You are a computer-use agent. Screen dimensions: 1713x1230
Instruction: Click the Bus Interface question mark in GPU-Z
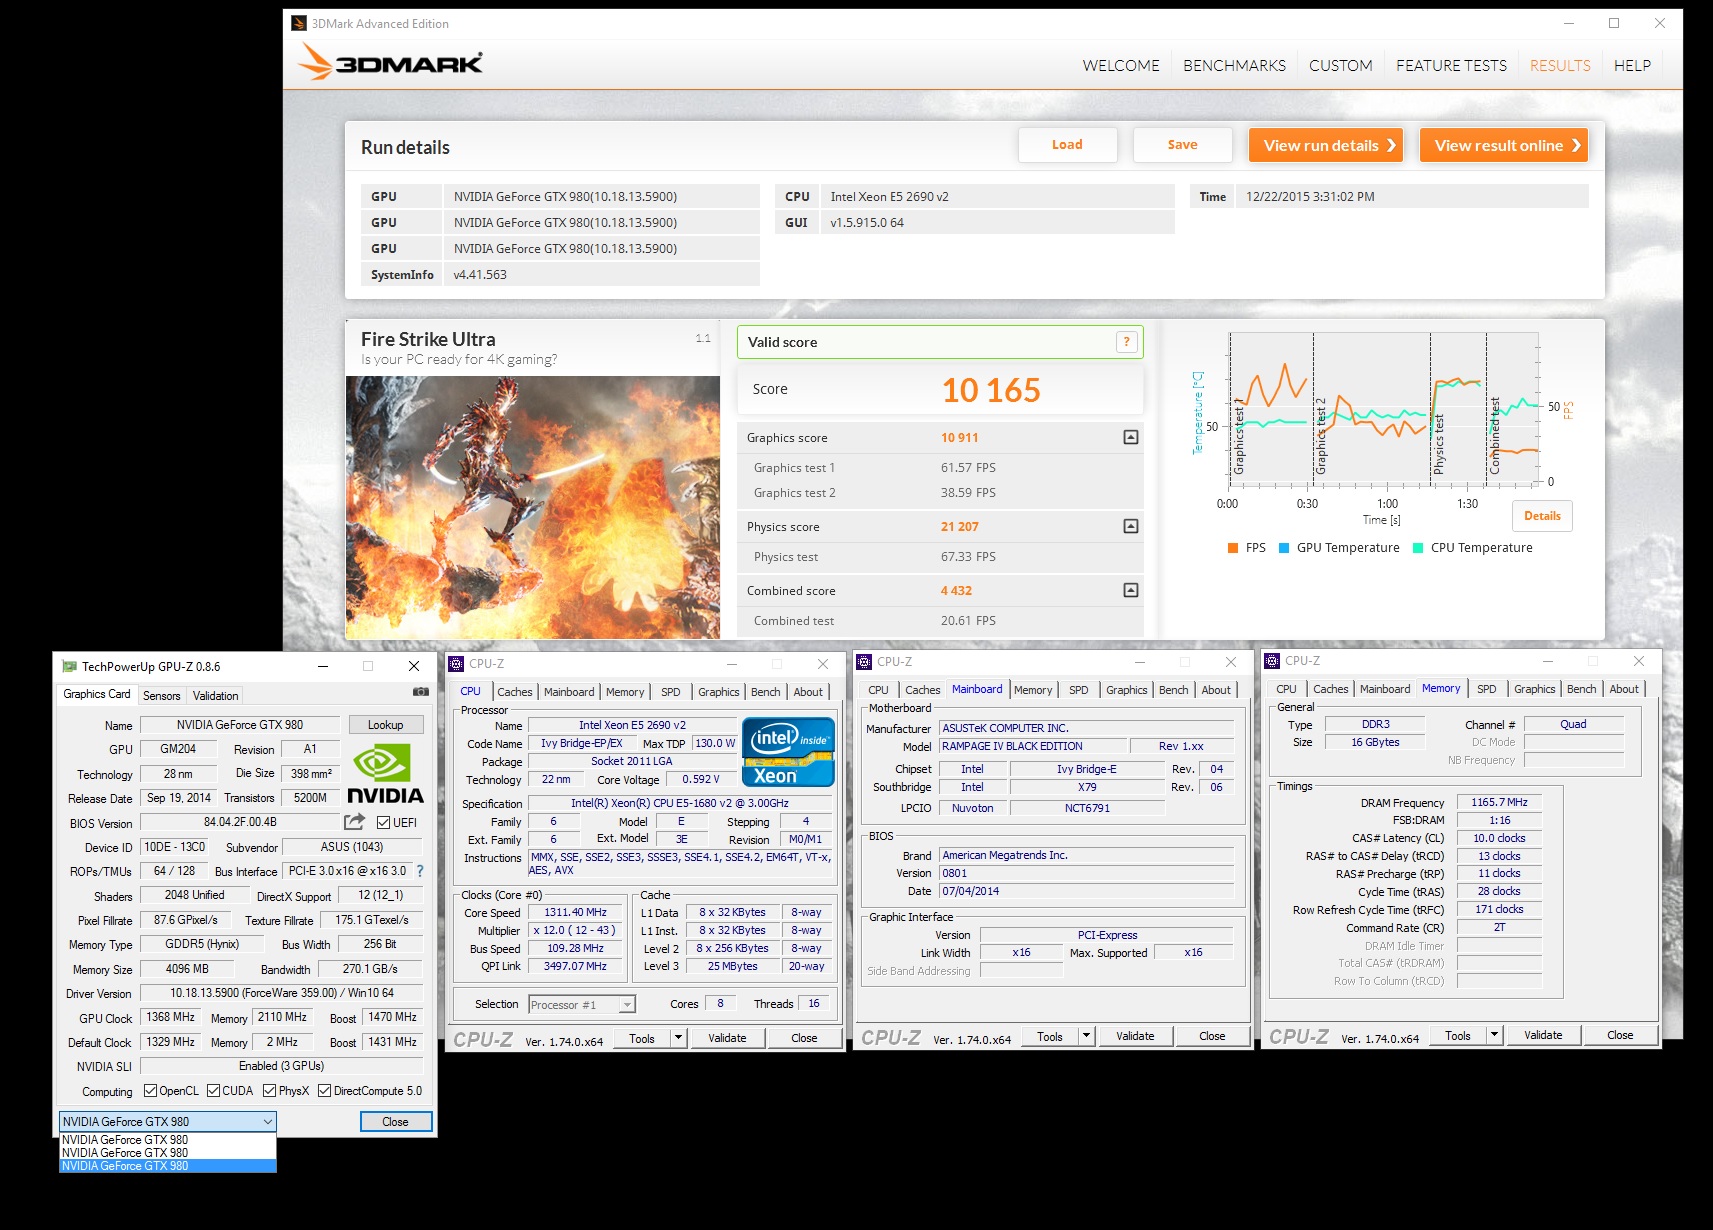click(x=420, y=871)
